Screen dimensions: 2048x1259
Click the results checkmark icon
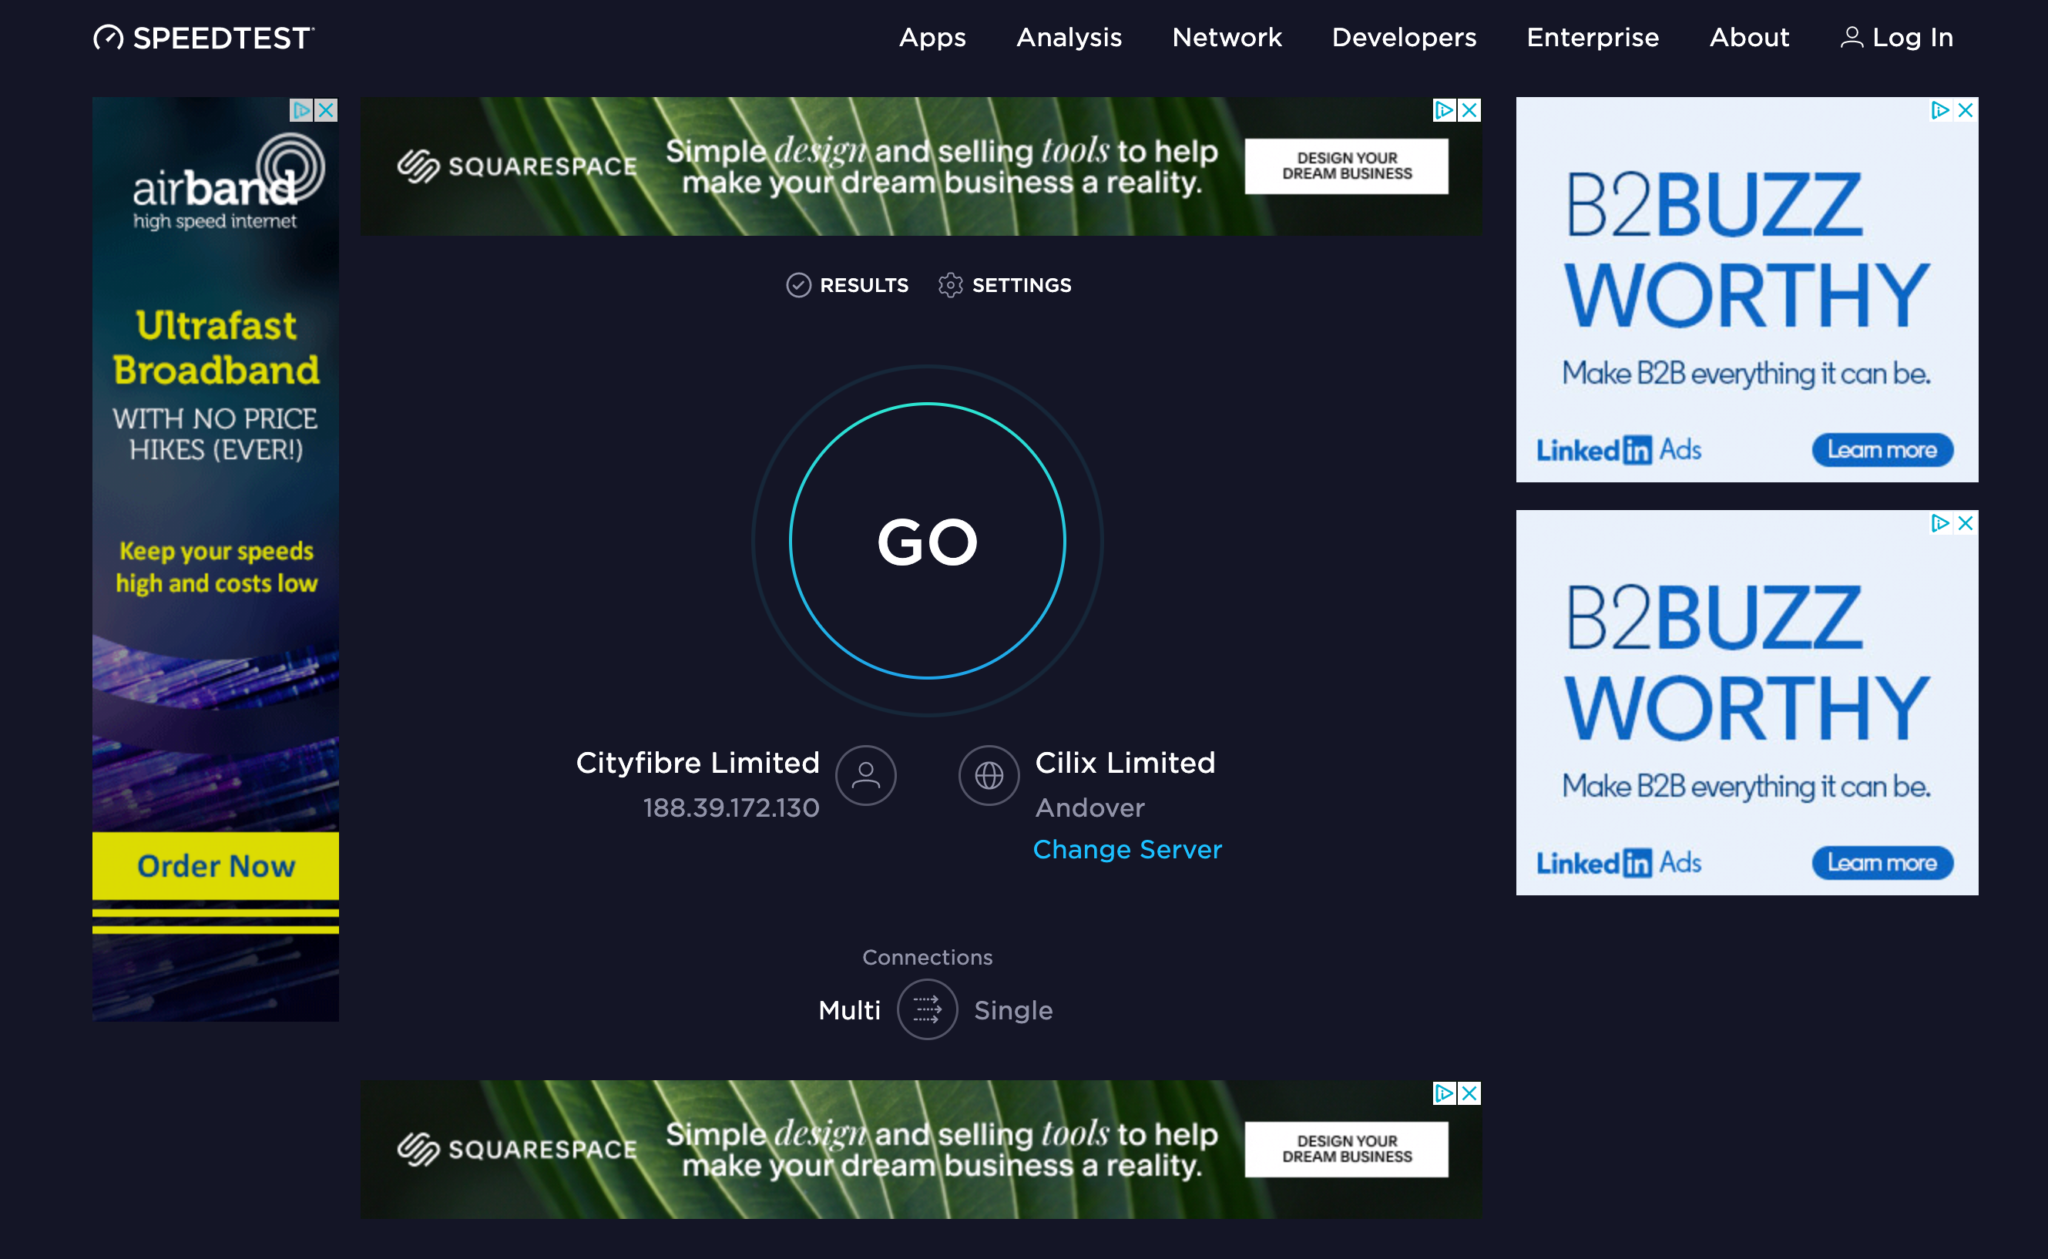tap(798, 285)
